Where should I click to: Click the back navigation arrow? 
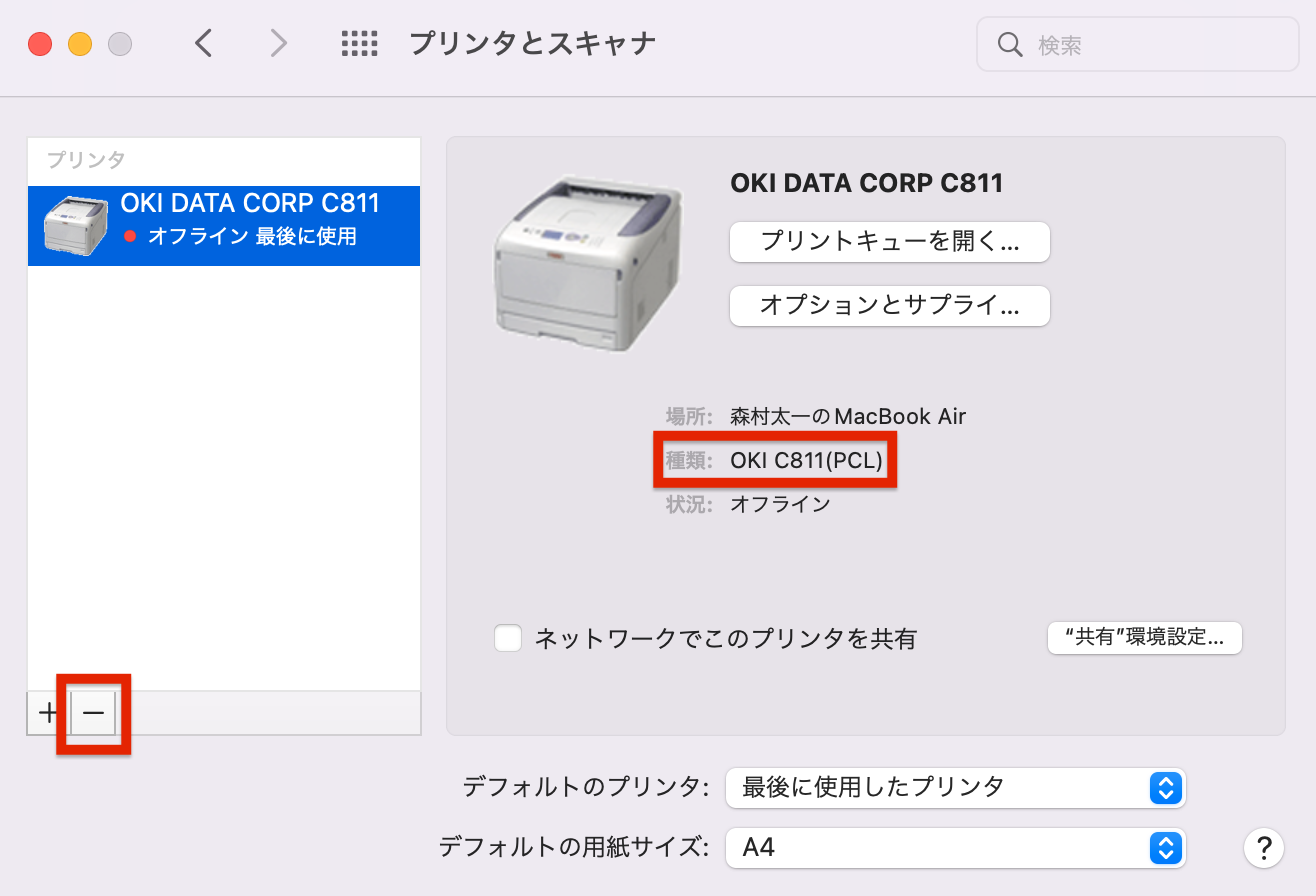[x=204, y=43]
